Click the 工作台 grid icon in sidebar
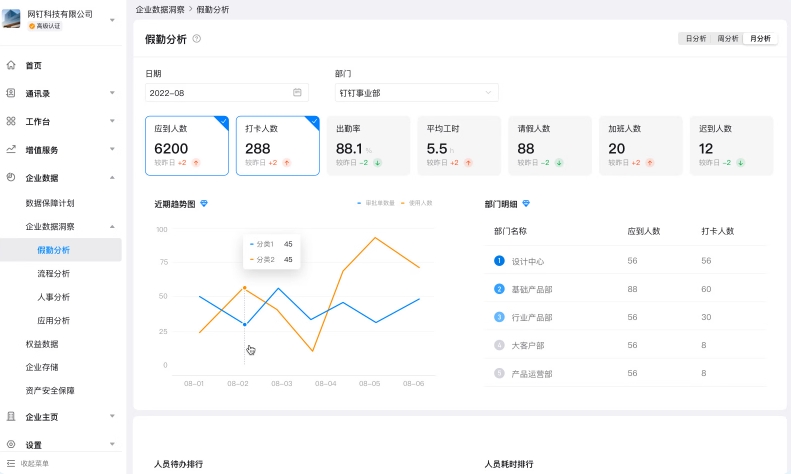Screen dimensions: 791x474 point(11,121)
